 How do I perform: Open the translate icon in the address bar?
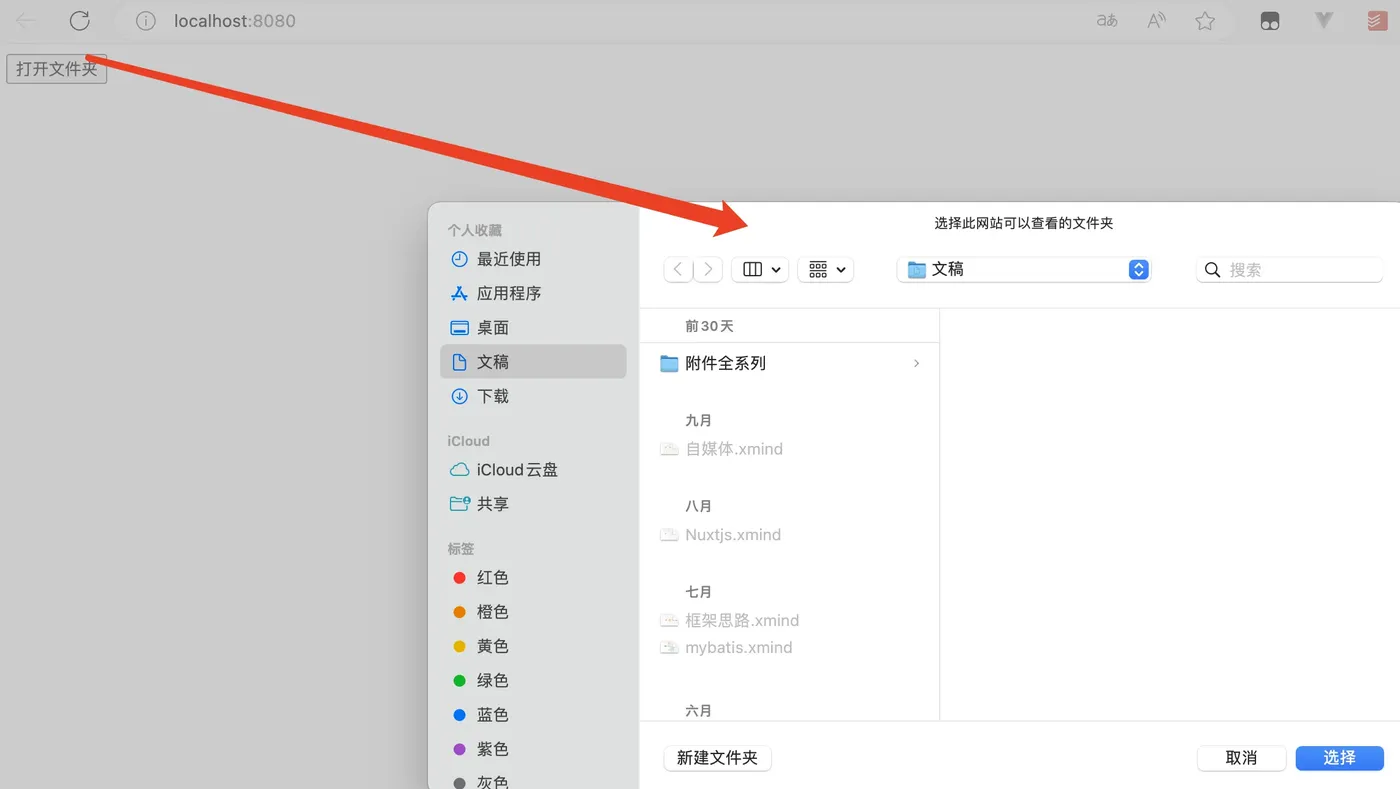(x=1107, y=20)
